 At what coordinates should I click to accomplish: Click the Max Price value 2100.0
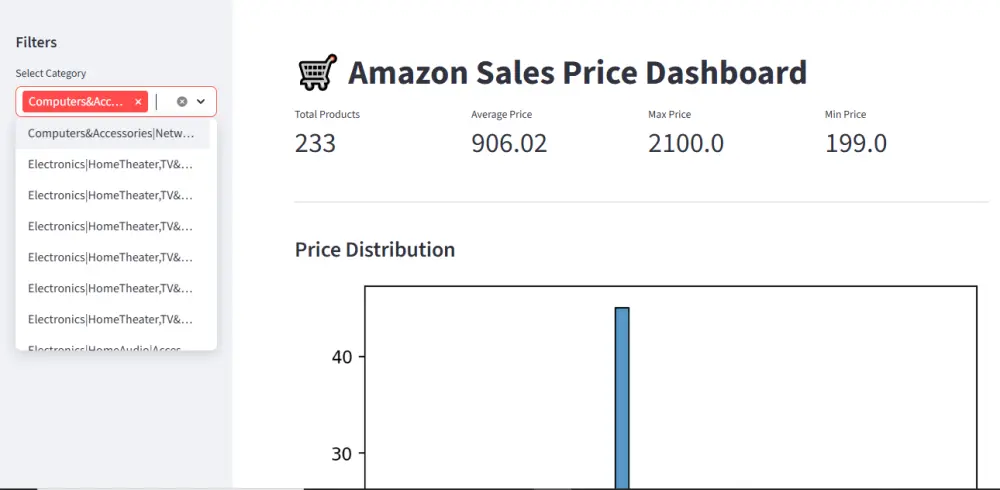pyautogui.click(x=685, y=143)
